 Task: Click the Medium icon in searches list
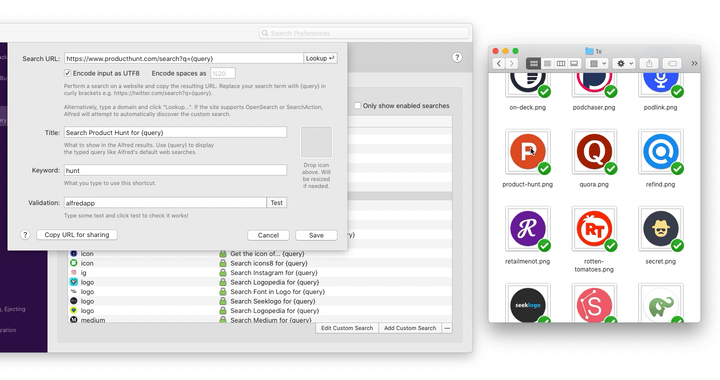[x=73, y=319]
